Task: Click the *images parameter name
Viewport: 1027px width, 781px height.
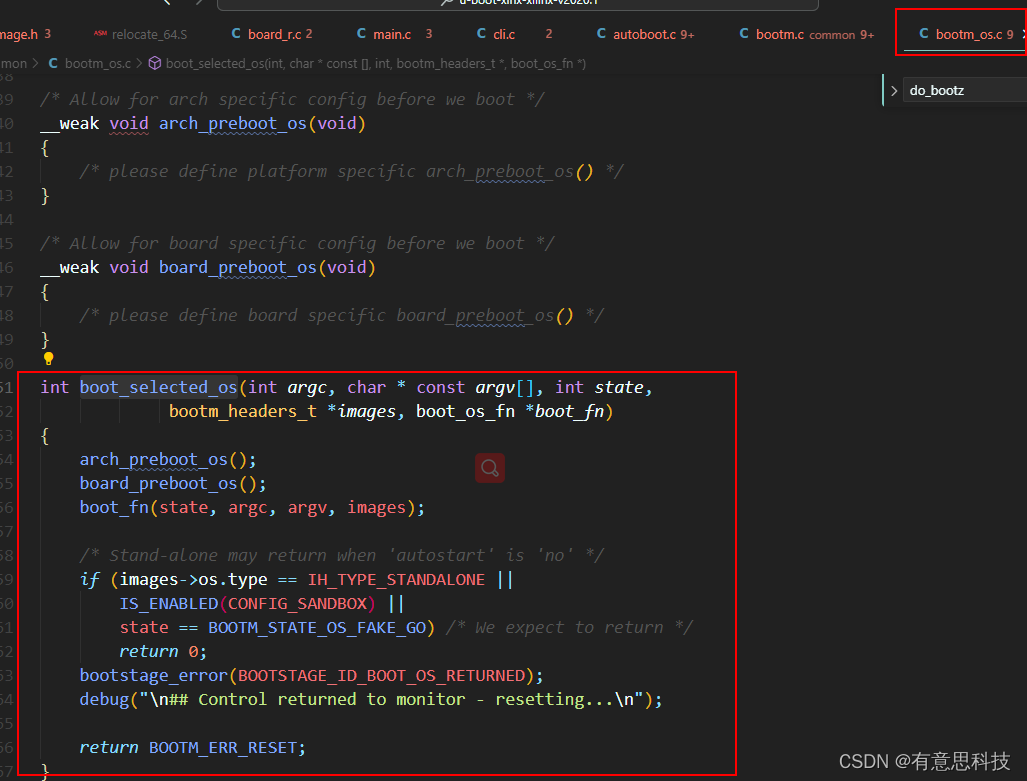Action: [362, 411]
